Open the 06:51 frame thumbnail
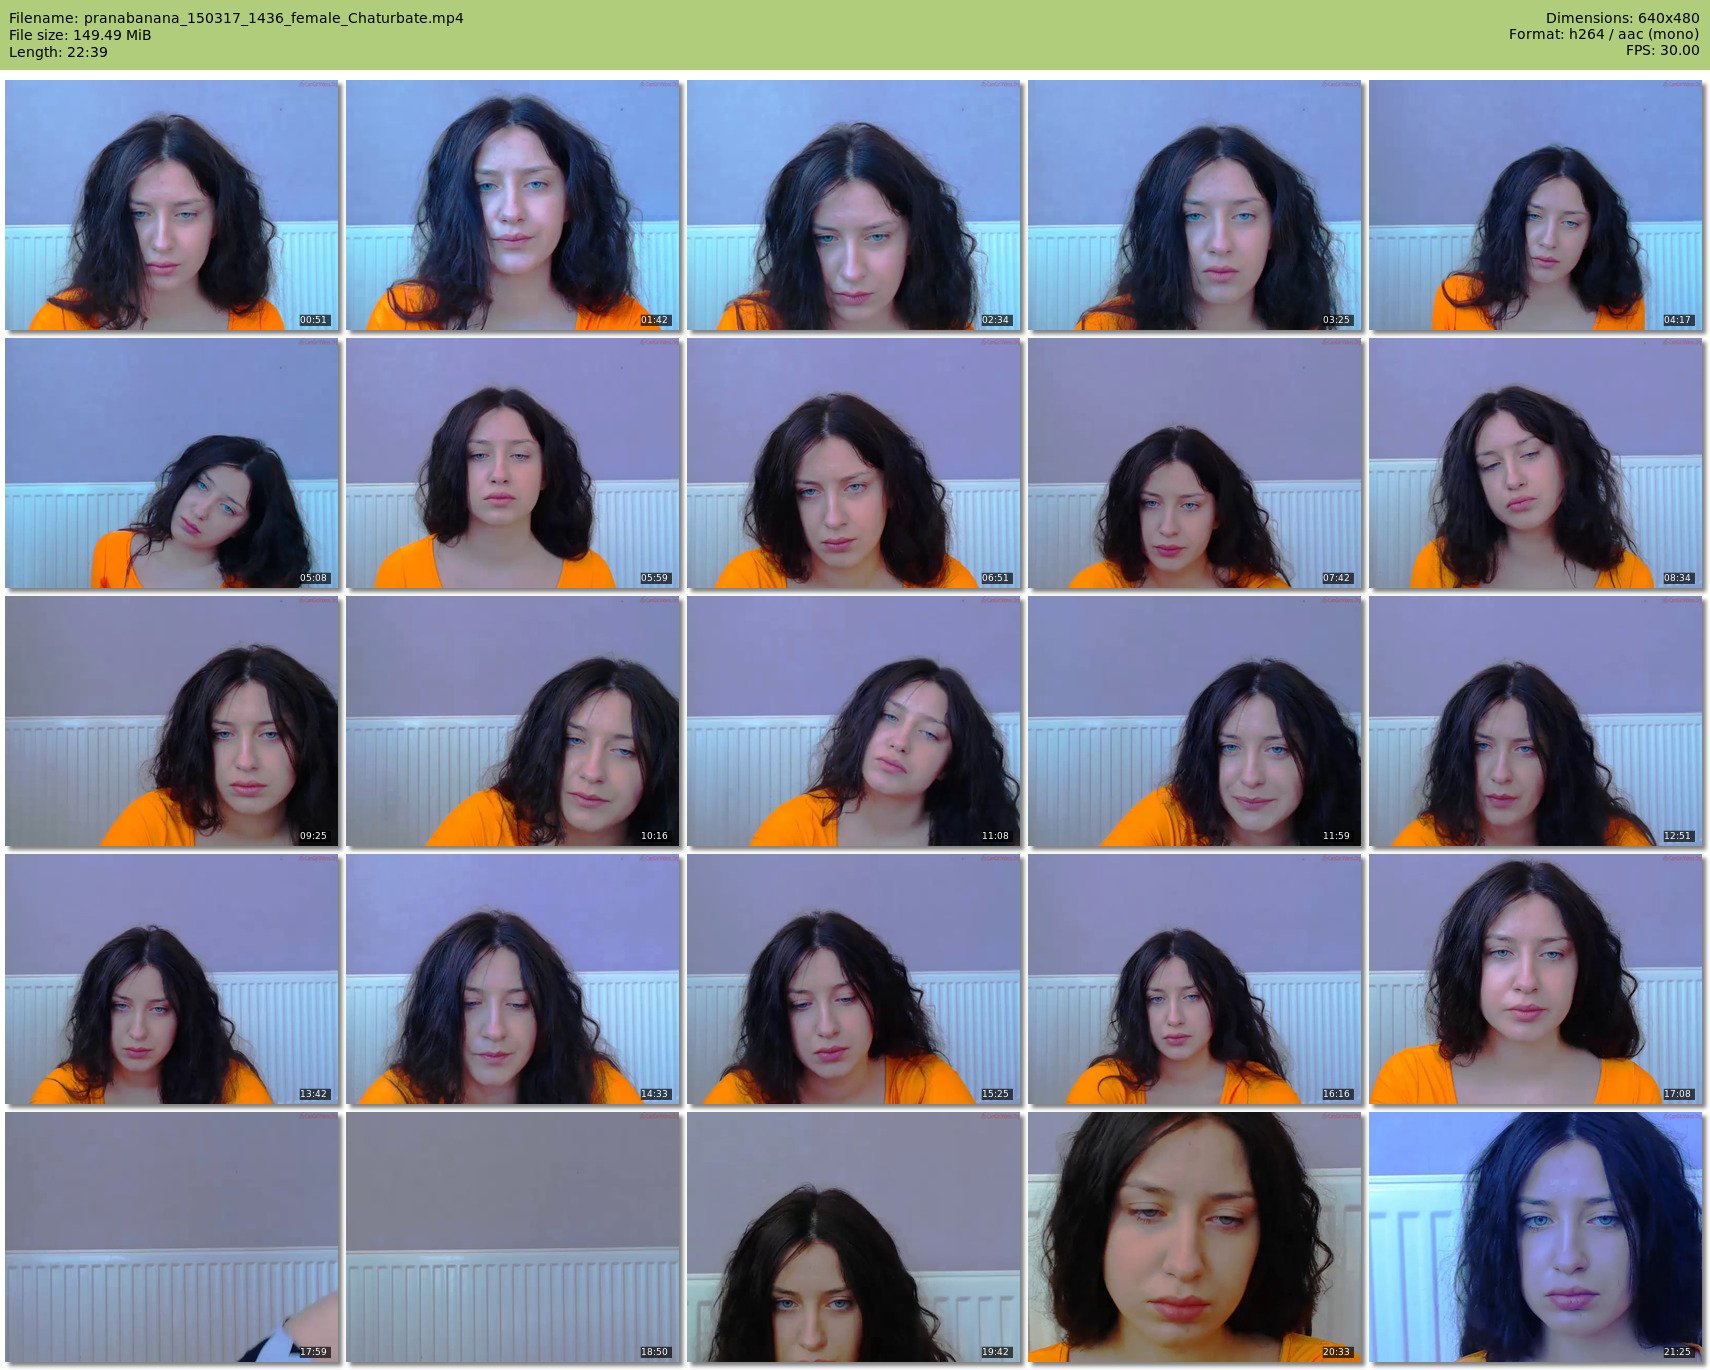Image resolution: width=1710 pixels, height=1370 pixels. coord(854,463)
